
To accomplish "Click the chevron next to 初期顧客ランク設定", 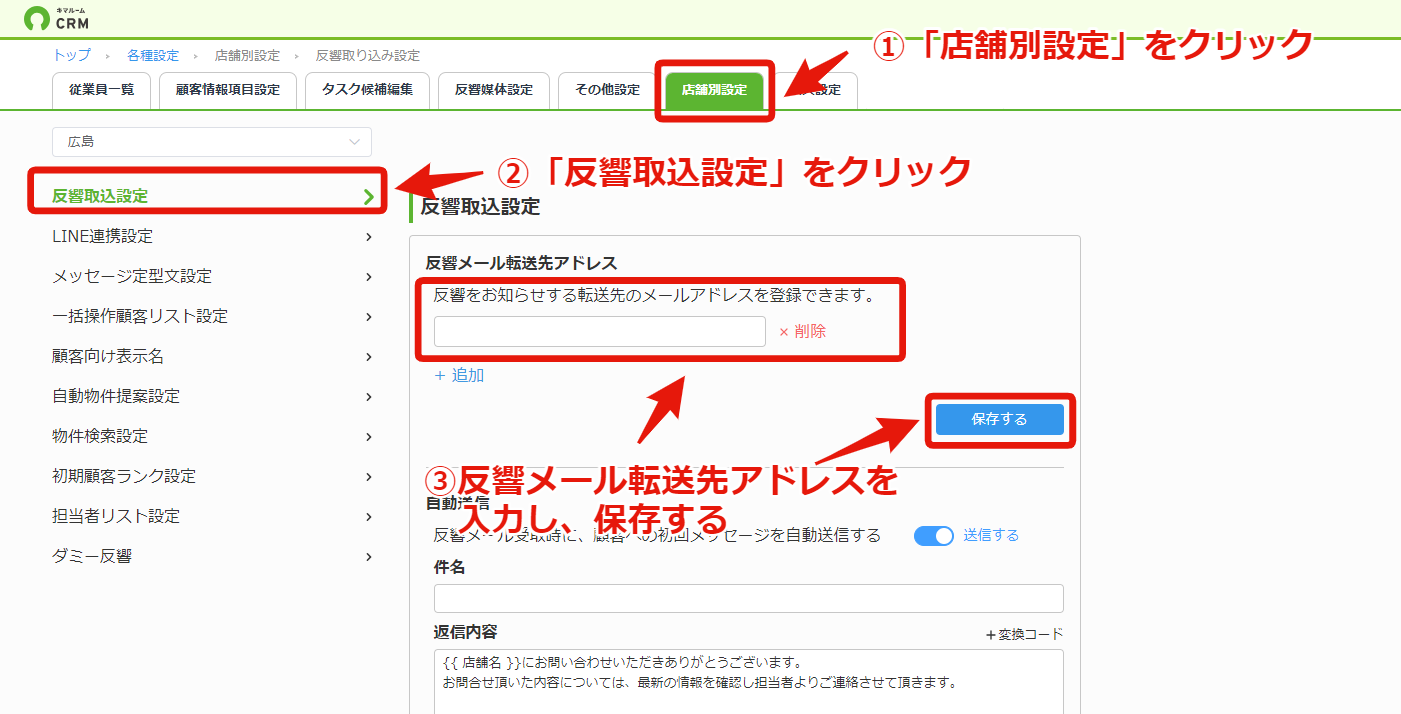I will [369, 477].
